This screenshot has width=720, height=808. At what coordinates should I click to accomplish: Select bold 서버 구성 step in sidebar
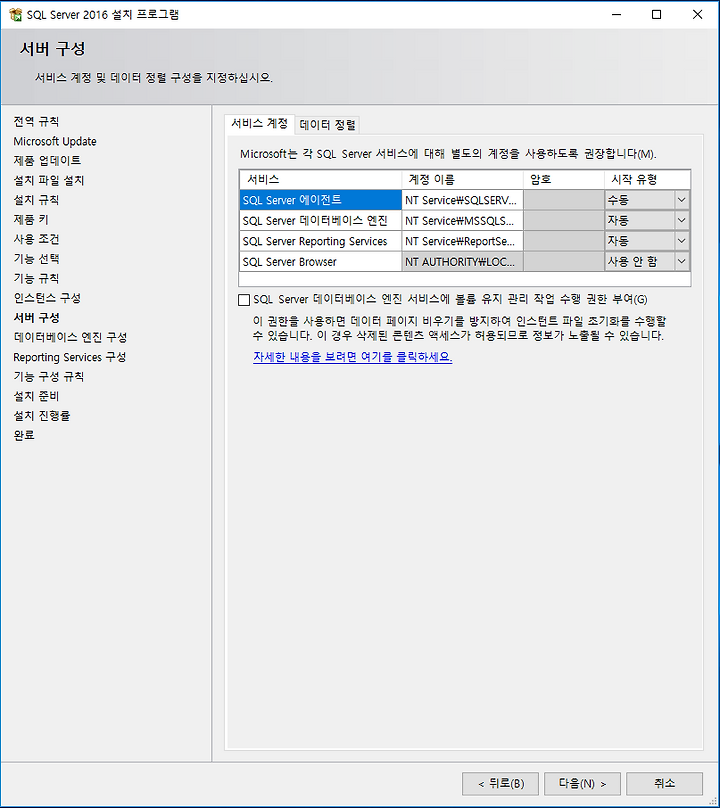[36, 317]
